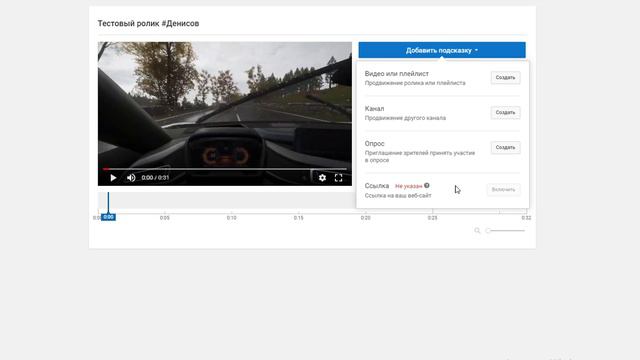Click the Ссылка option title
This screenshot has width=640, height=360.
[x=377, y=186]
